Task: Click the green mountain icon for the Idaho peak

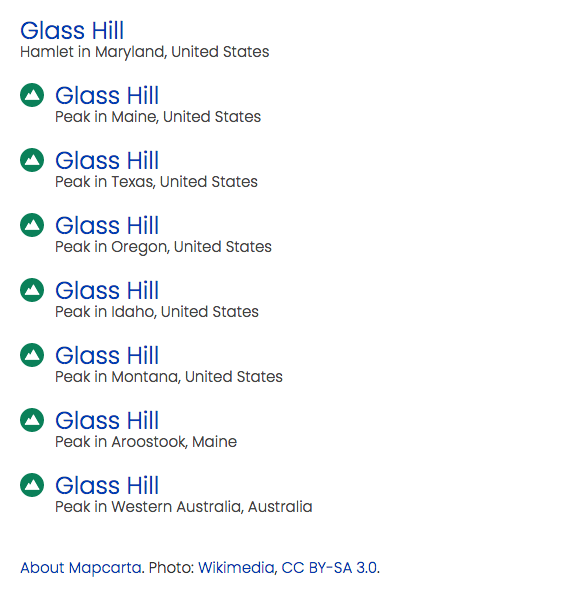Action: (32, 290)
